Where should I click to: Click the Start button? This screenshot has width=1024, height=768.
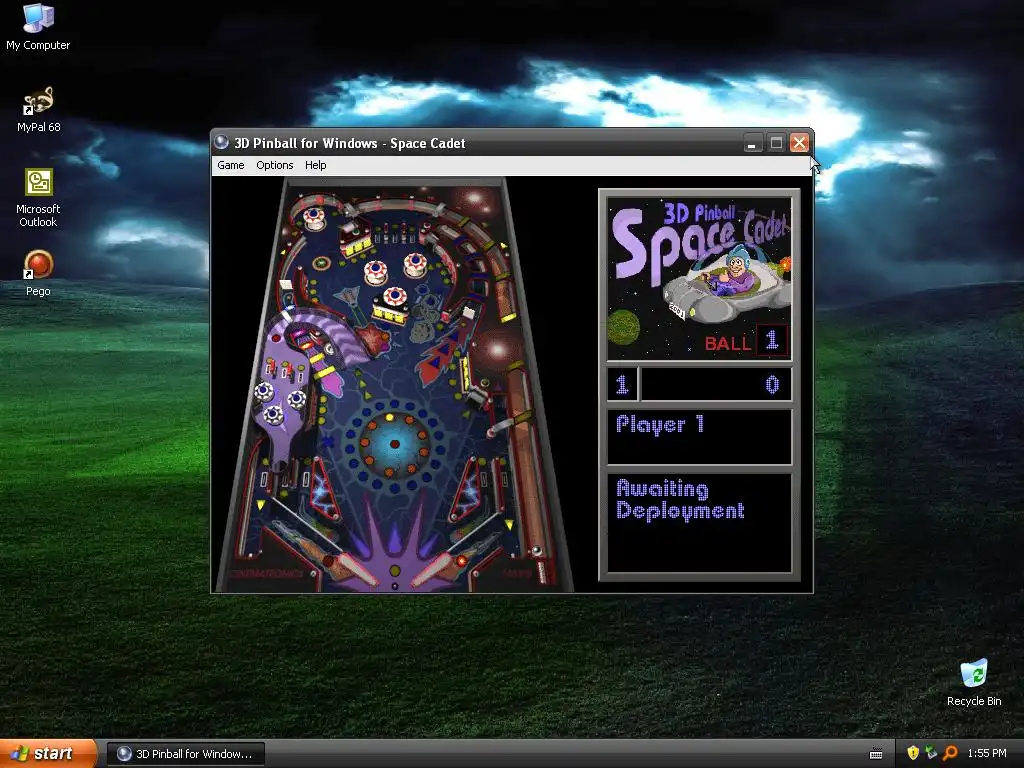coord(48,754)
